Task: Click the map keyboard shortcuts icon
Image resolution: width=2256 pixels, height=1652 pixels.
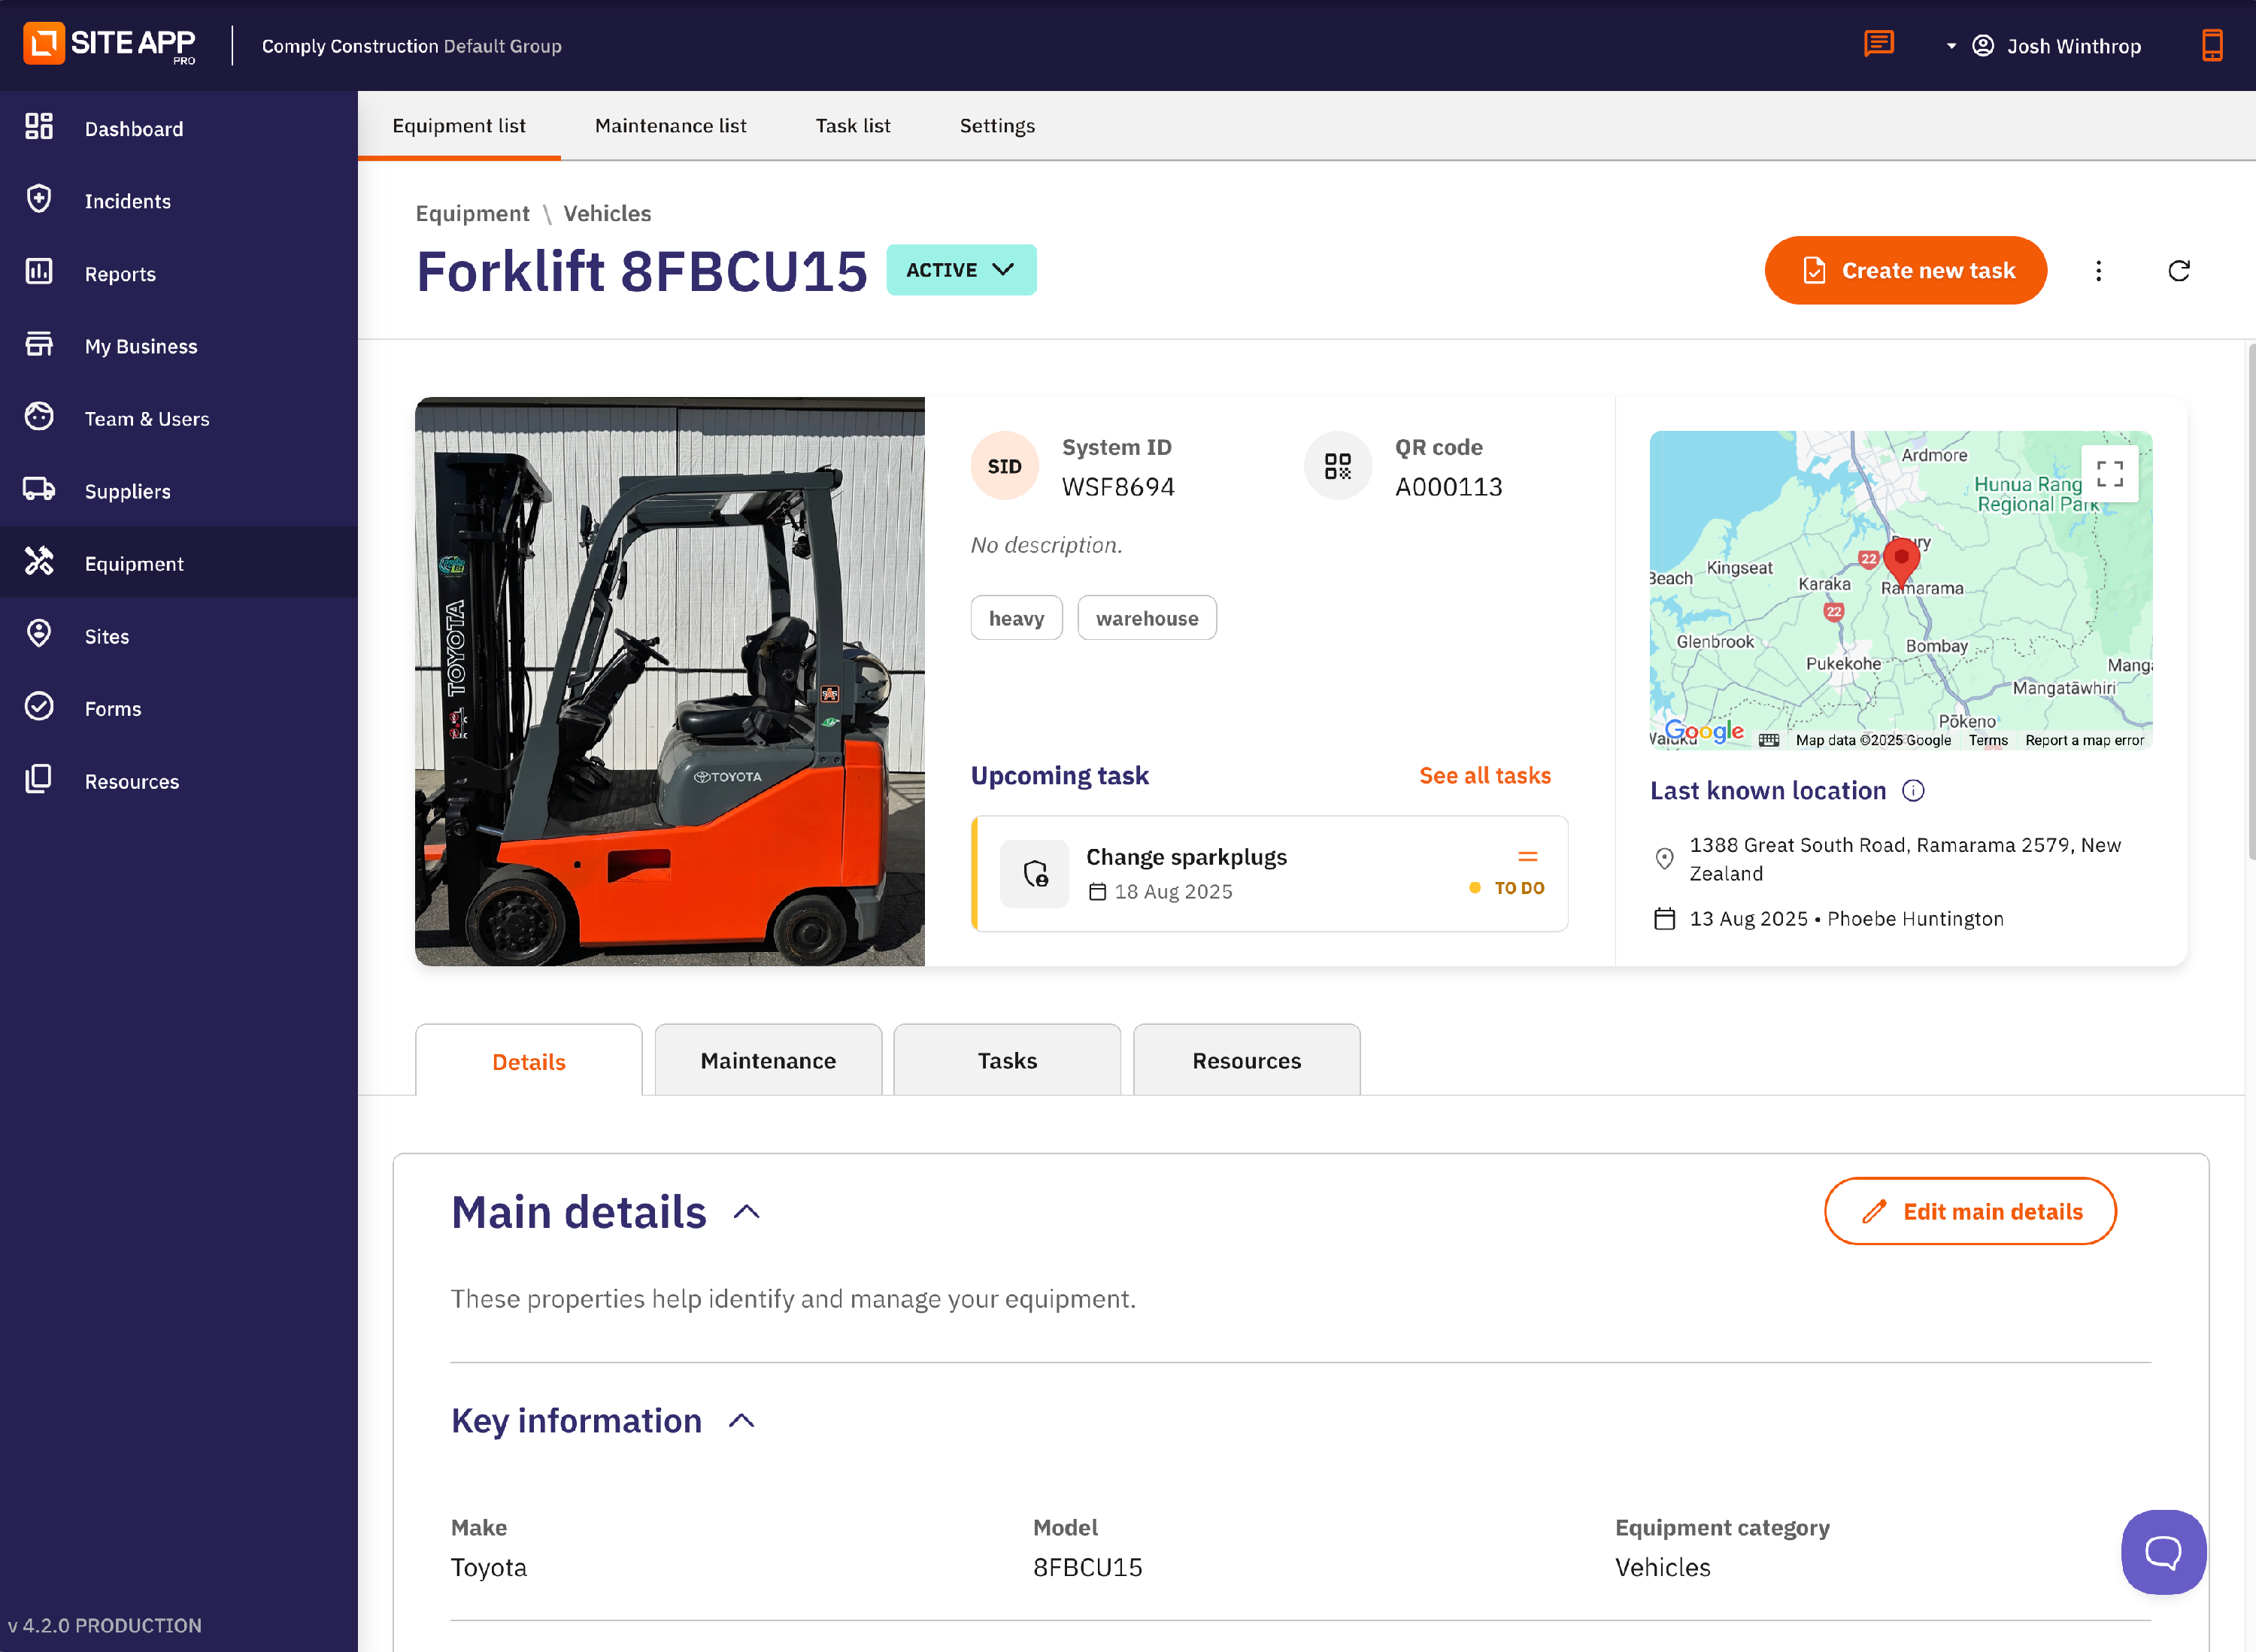Action: (x=1769, y=740)
